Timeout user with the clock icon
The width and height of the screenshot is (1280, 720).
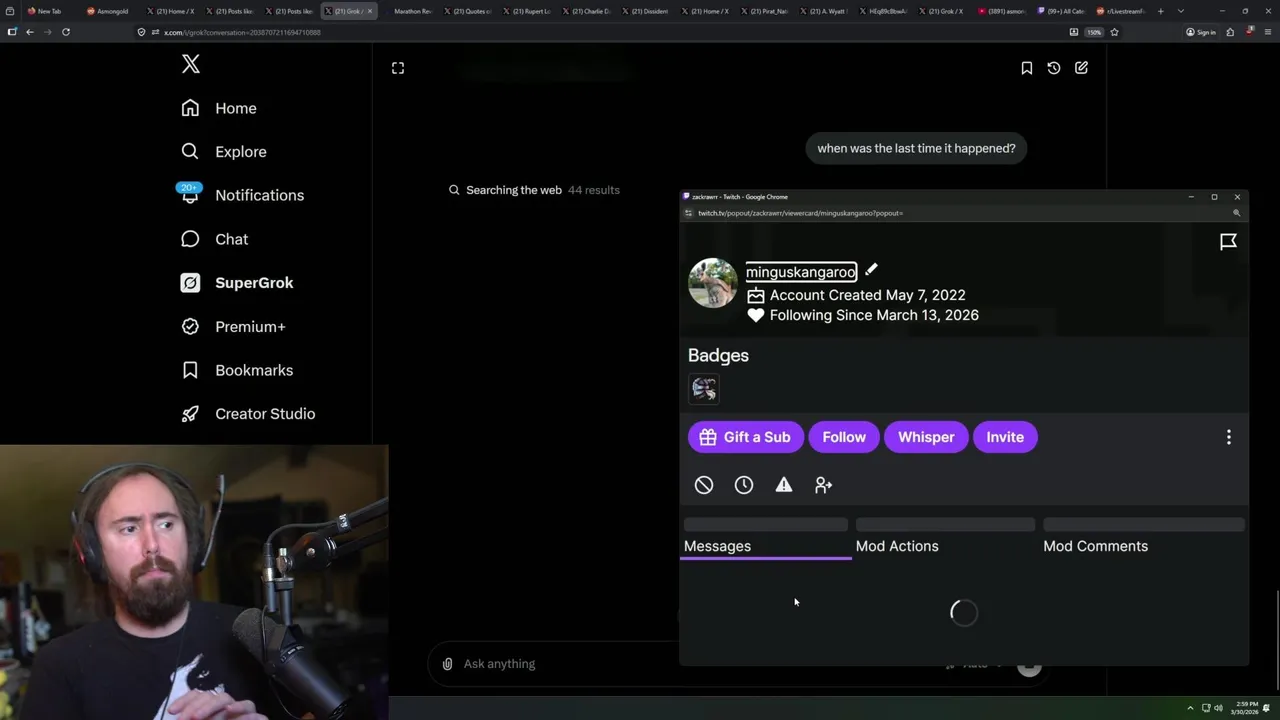744,485
